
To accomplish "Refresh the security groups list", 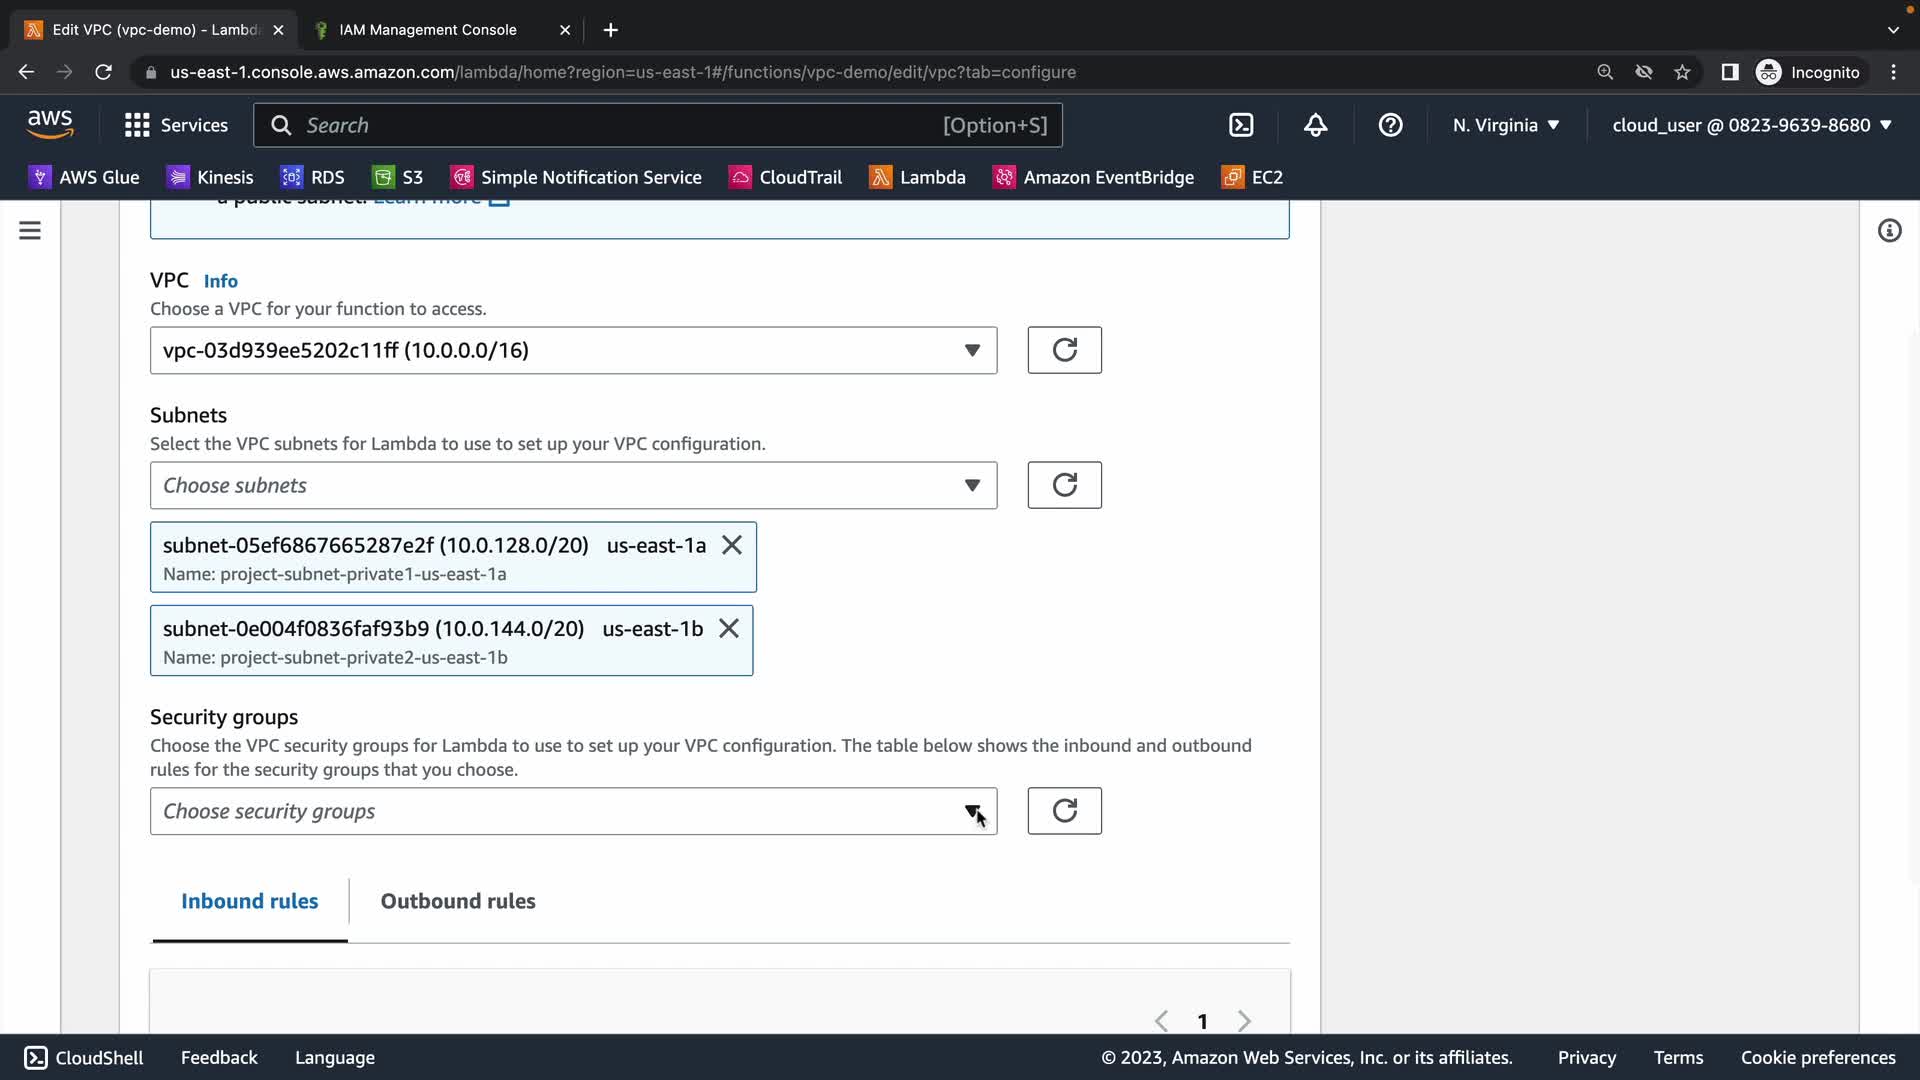I will click(x=1064, y=811).
